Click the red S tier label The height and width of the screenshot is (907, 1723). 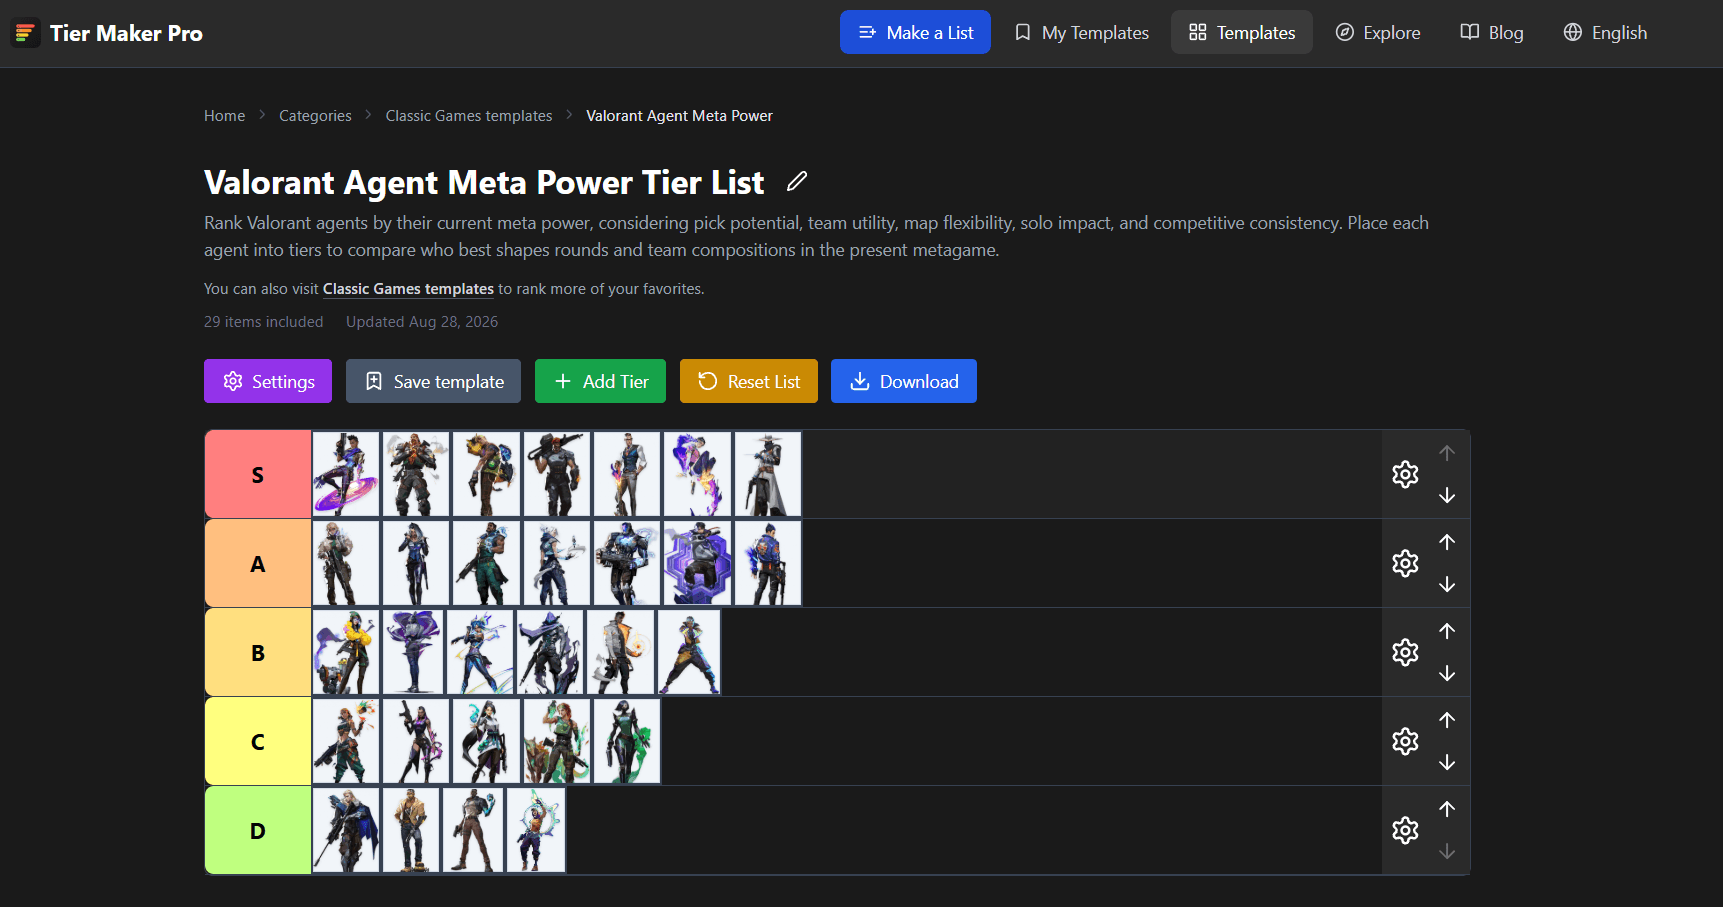point(258,474)
